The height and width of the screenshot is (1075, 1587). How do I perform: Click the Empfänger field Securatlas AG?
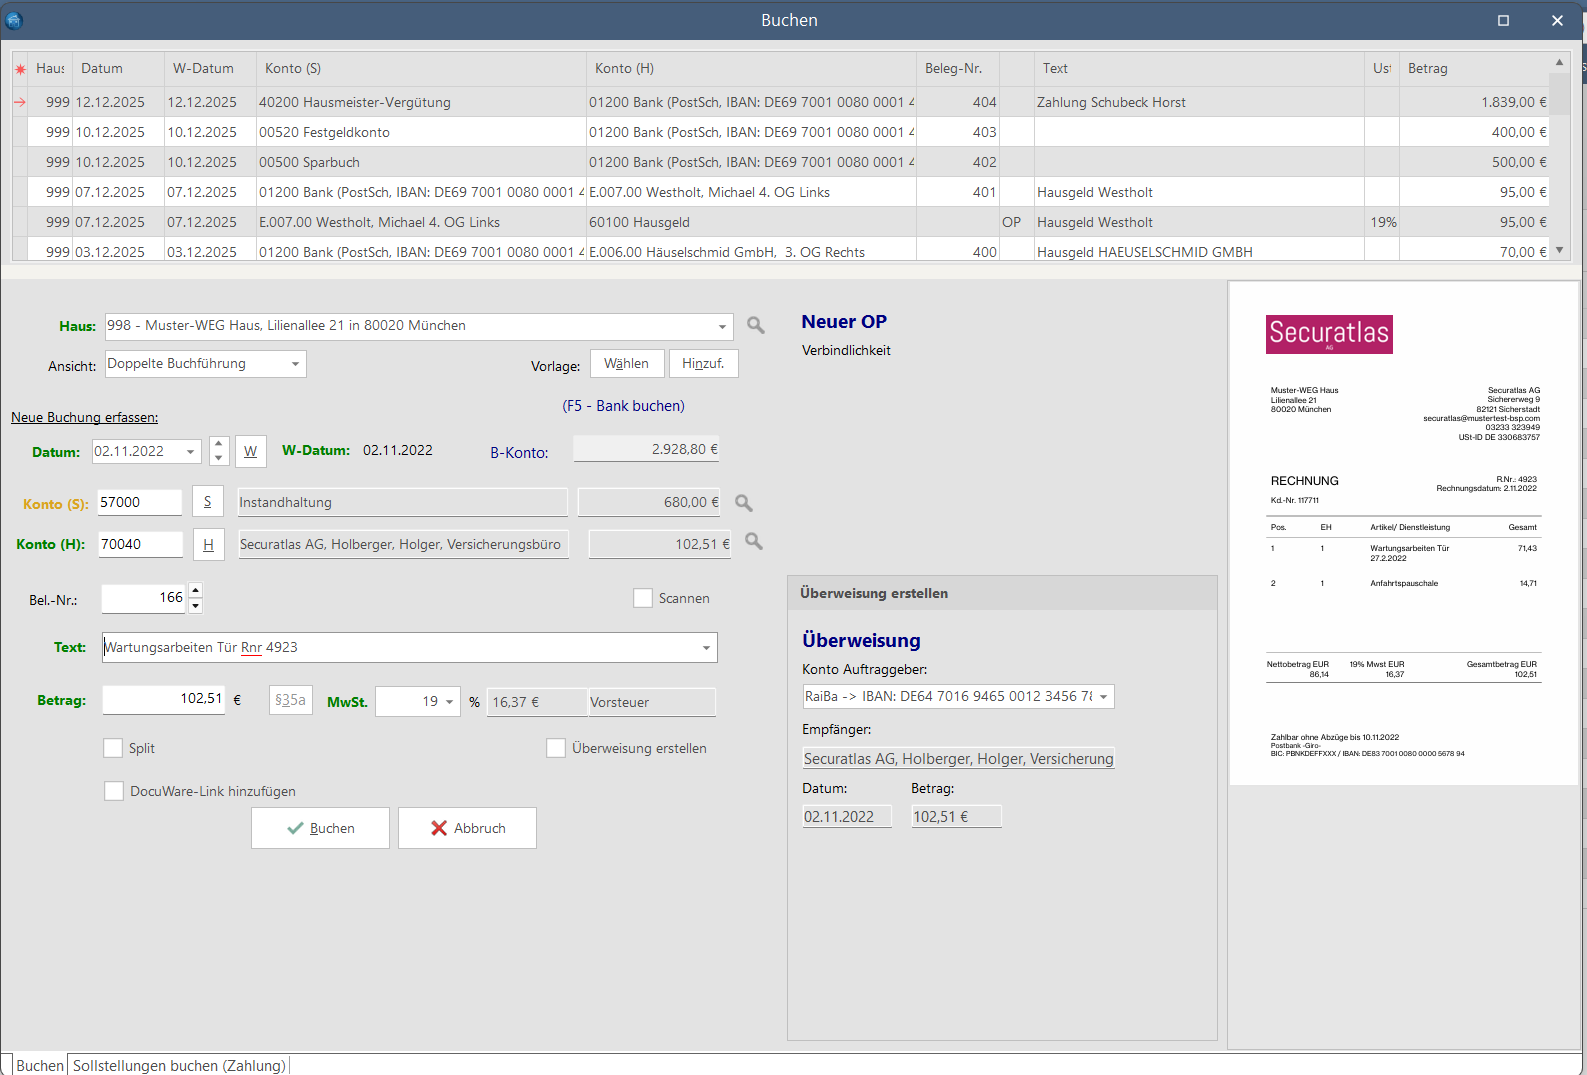click(x=958, y=759)
